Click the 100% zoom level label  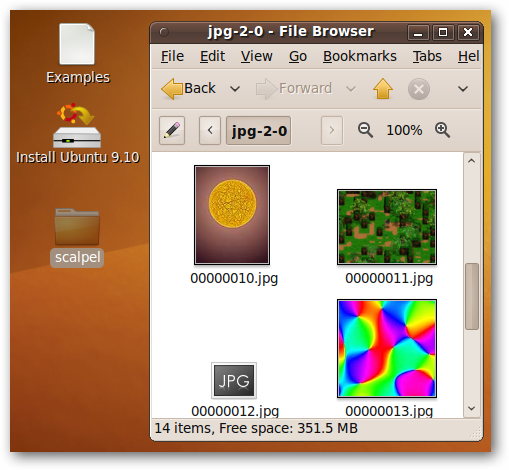[x=404, y=130]
